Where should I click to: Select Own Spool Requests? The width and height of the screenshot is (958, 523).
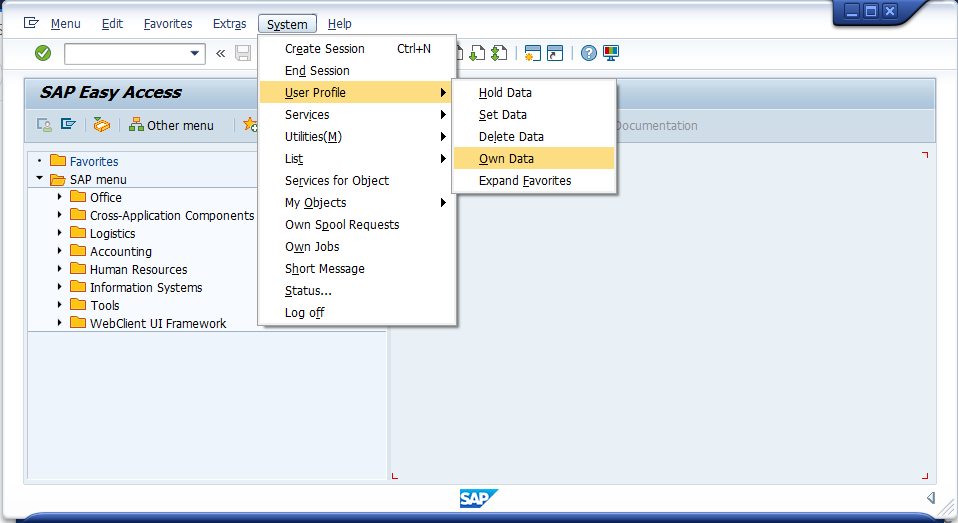tap(357, 225)
